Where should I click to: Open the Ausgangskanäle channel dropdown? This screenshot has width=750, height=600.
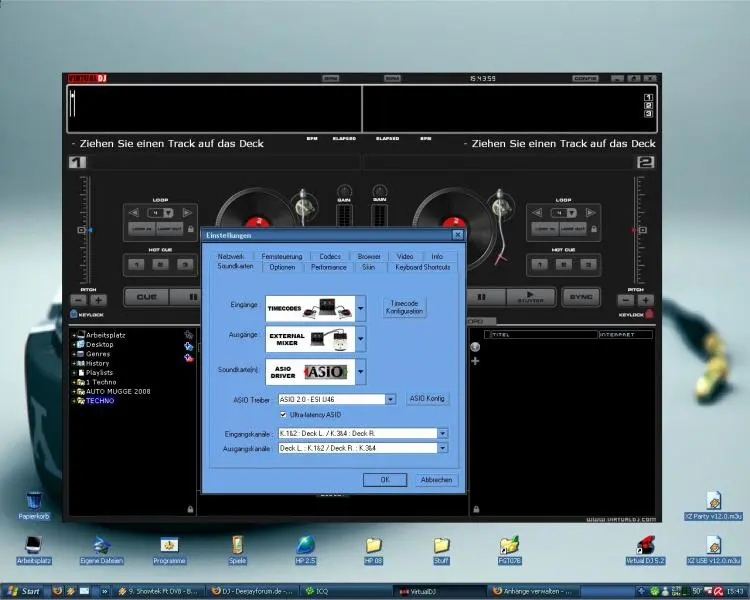tap(442, 448)
